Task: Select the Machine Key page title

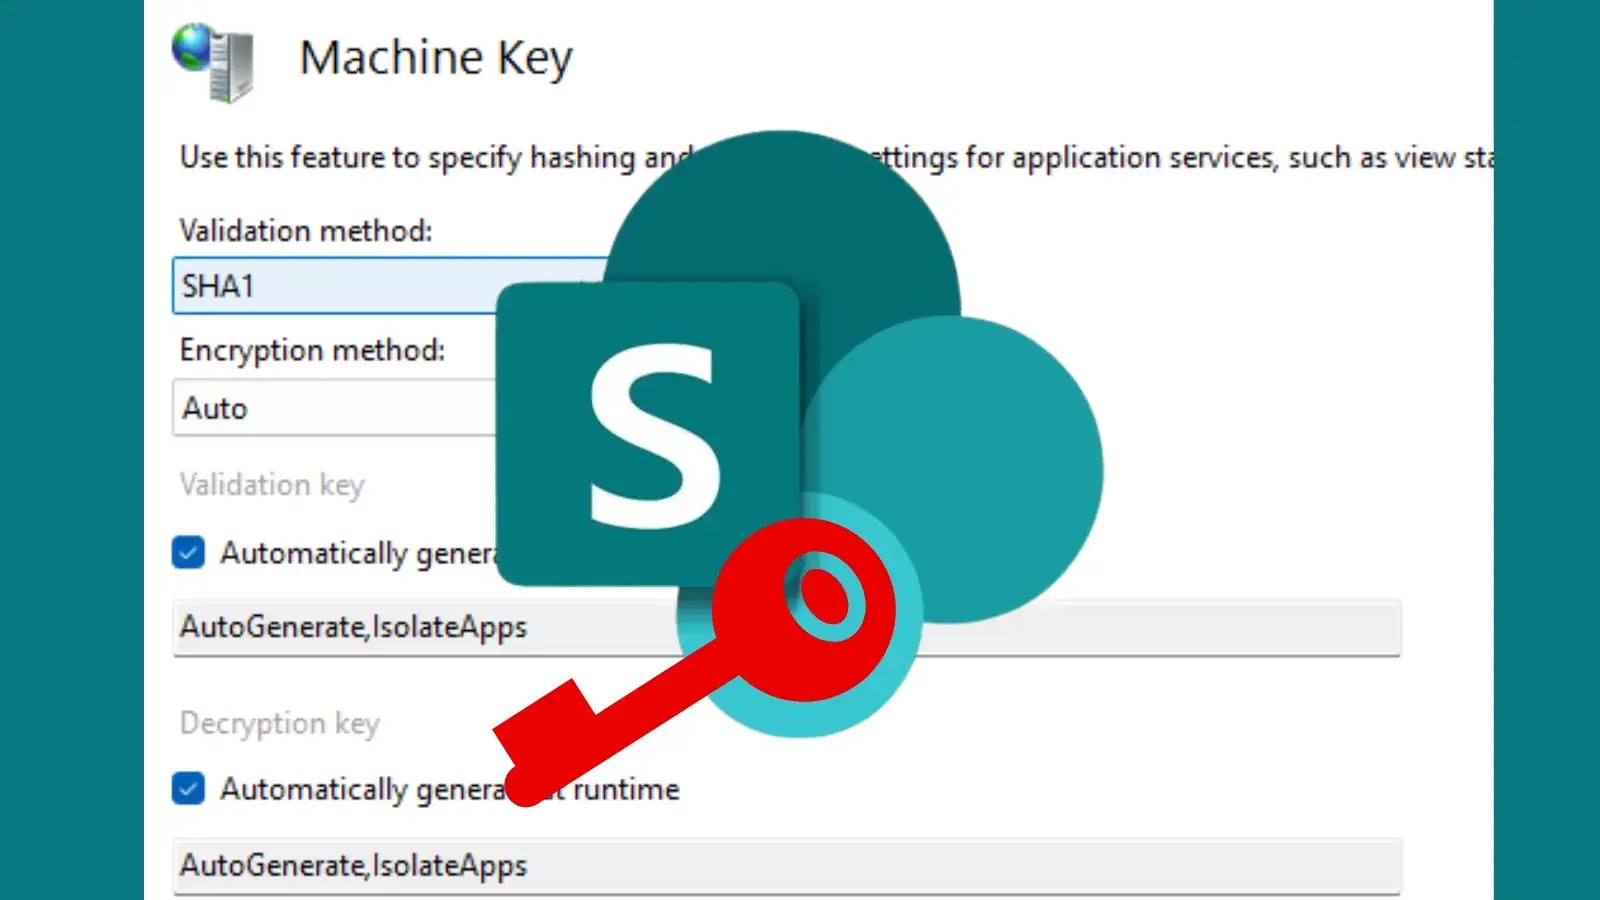Action: tap(437, 58)
